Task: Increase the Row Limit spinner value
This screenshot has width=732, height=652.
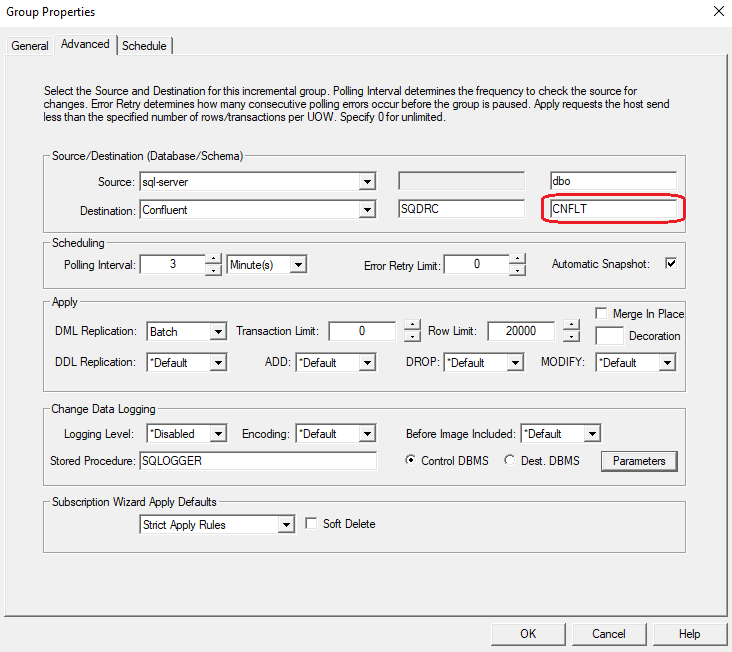Action: 570,326
